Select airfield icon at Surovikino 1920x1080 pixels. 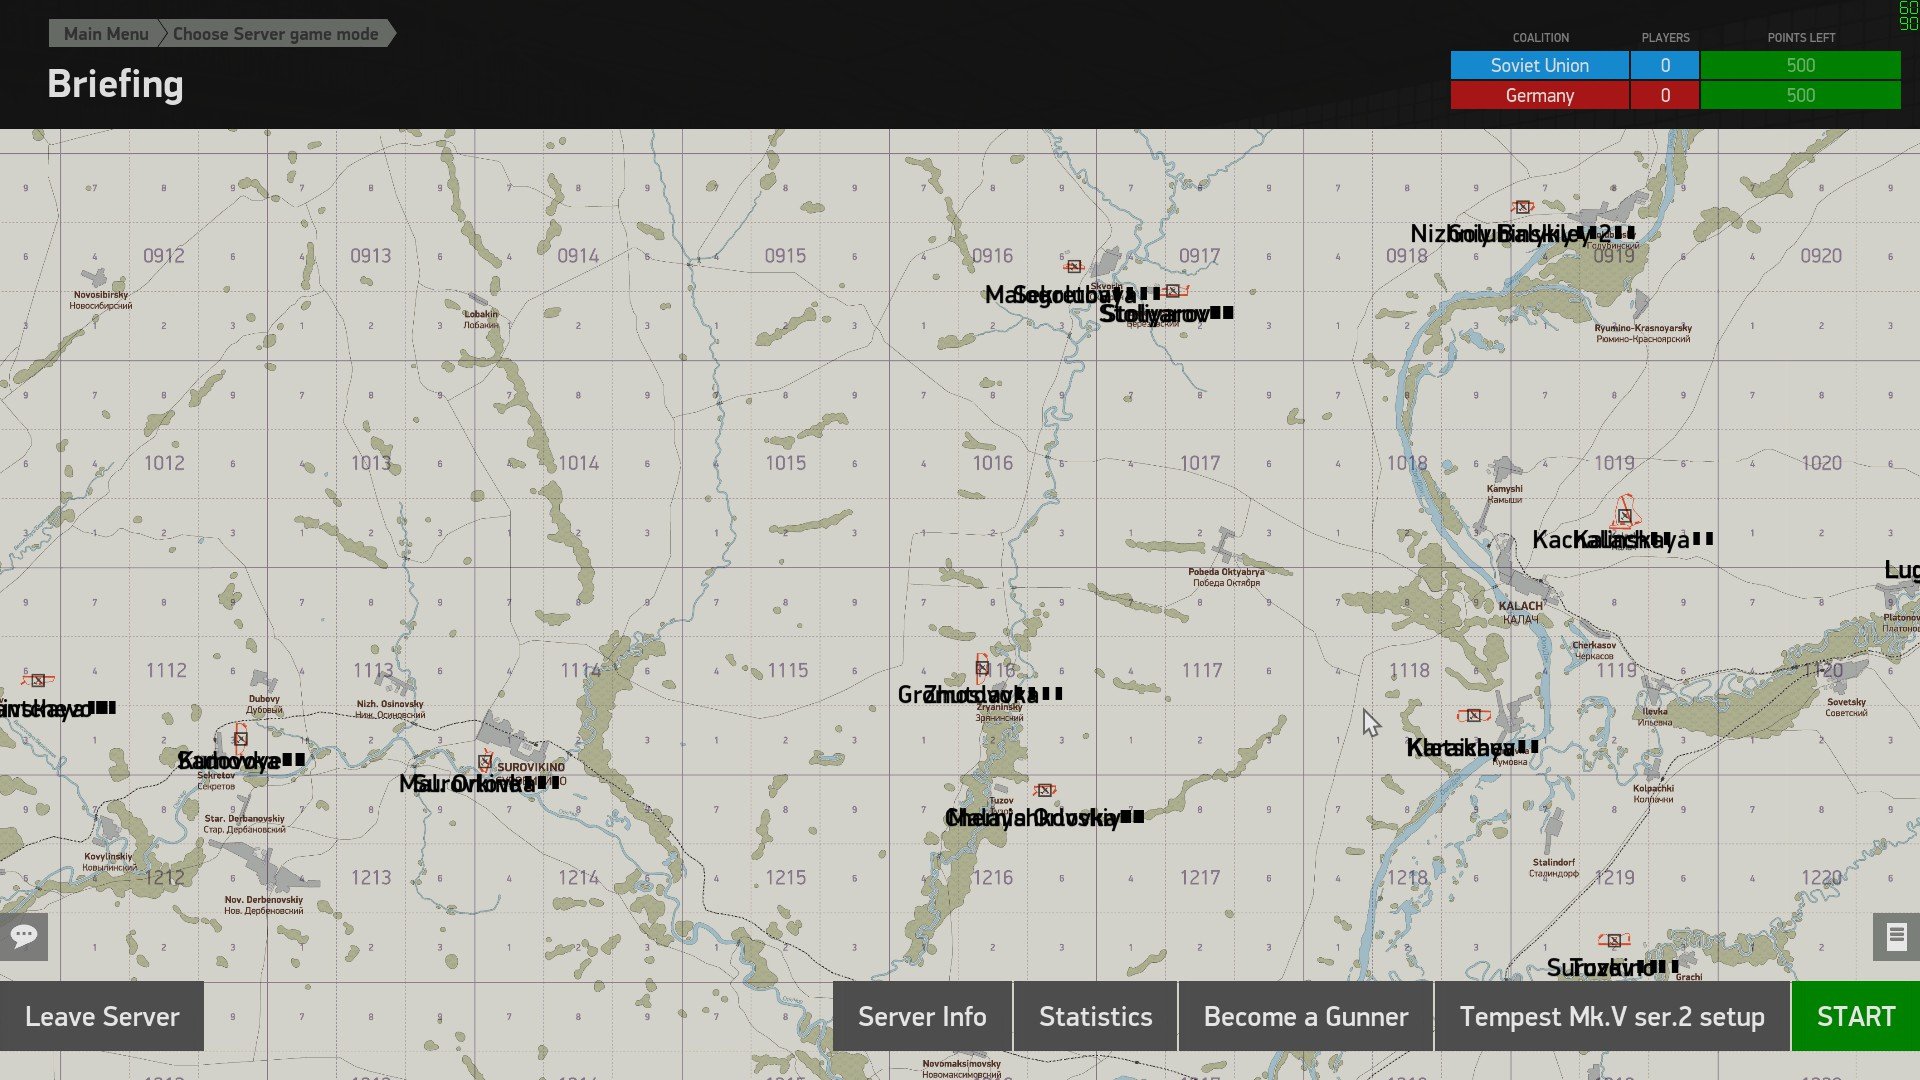pyautogui.click(x=485, y=762)
